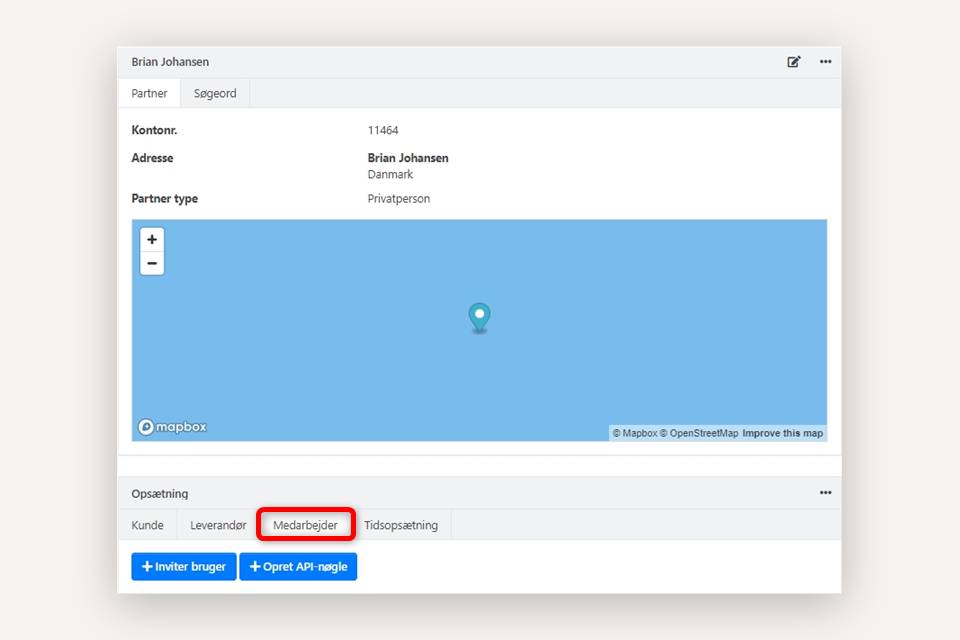
Task: Open the Søgeord tab
Action: 215,93
